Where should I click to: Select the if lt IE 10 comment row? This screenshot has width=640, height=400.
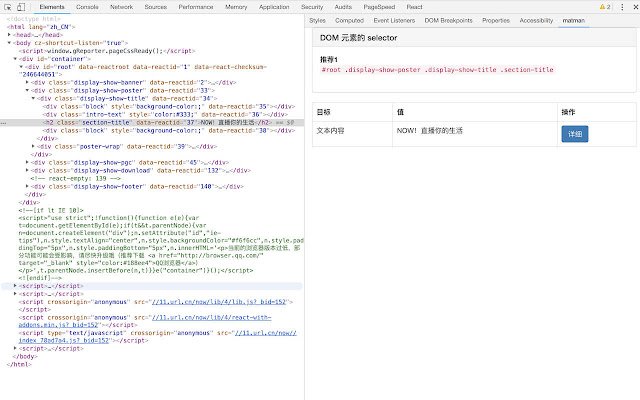51,210
